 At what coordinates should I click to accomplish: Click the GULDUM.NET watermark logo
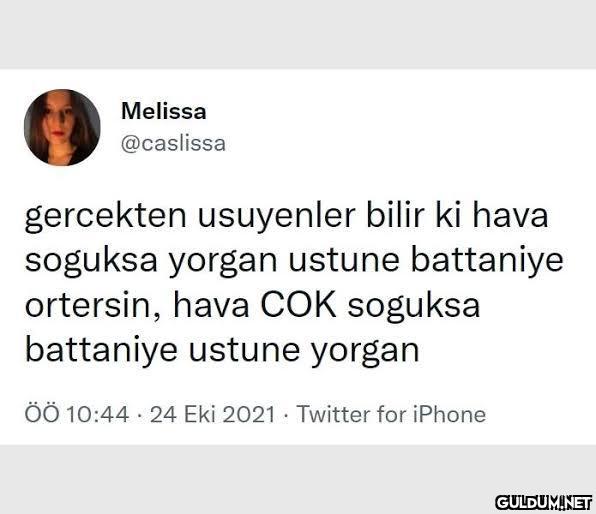point(544,503)
